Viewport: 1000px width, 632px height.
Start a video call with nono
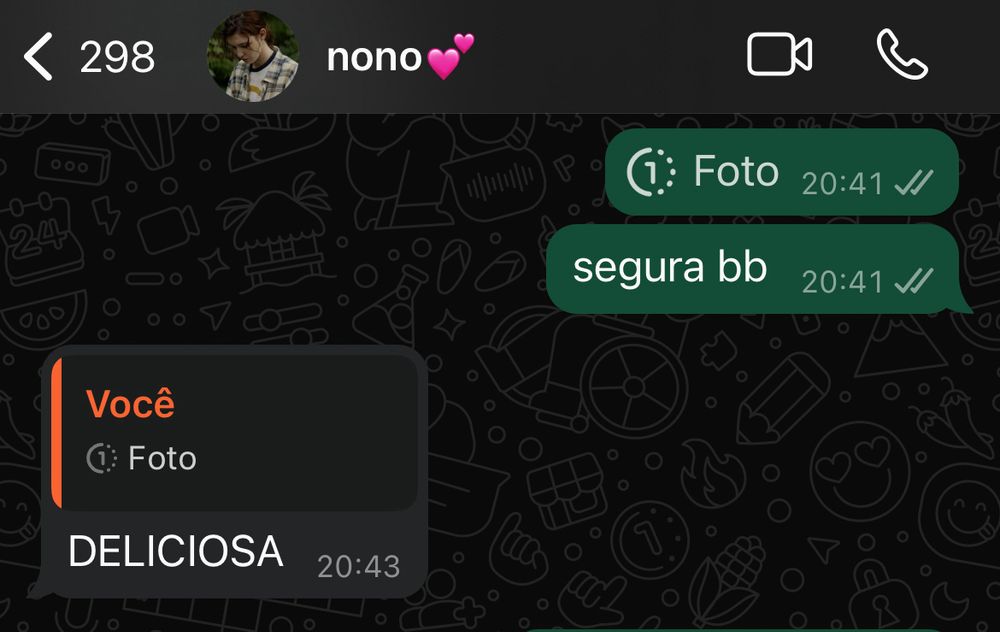(779, 55)
